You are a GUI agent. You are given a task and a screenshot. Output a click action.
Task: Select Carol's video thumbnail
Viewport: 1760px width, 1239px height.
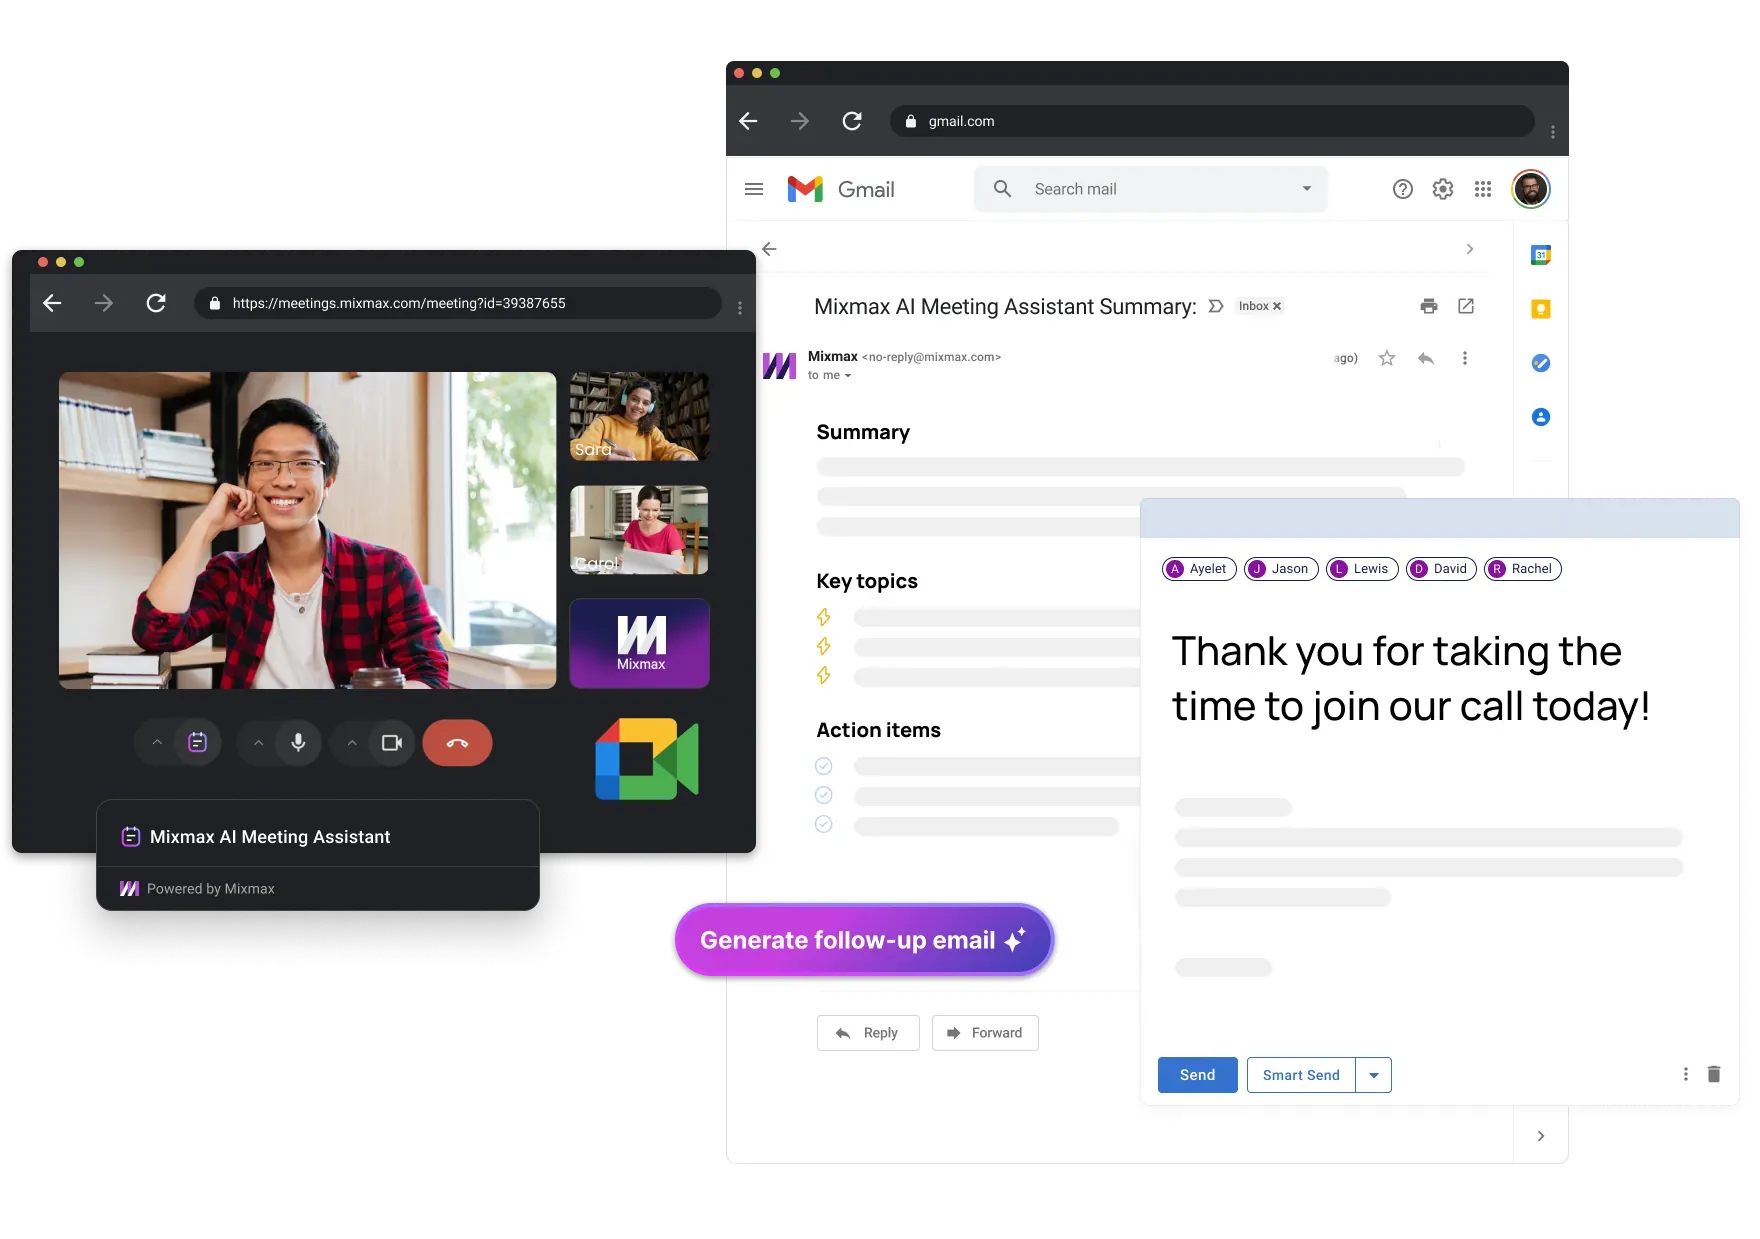[640, 530]
